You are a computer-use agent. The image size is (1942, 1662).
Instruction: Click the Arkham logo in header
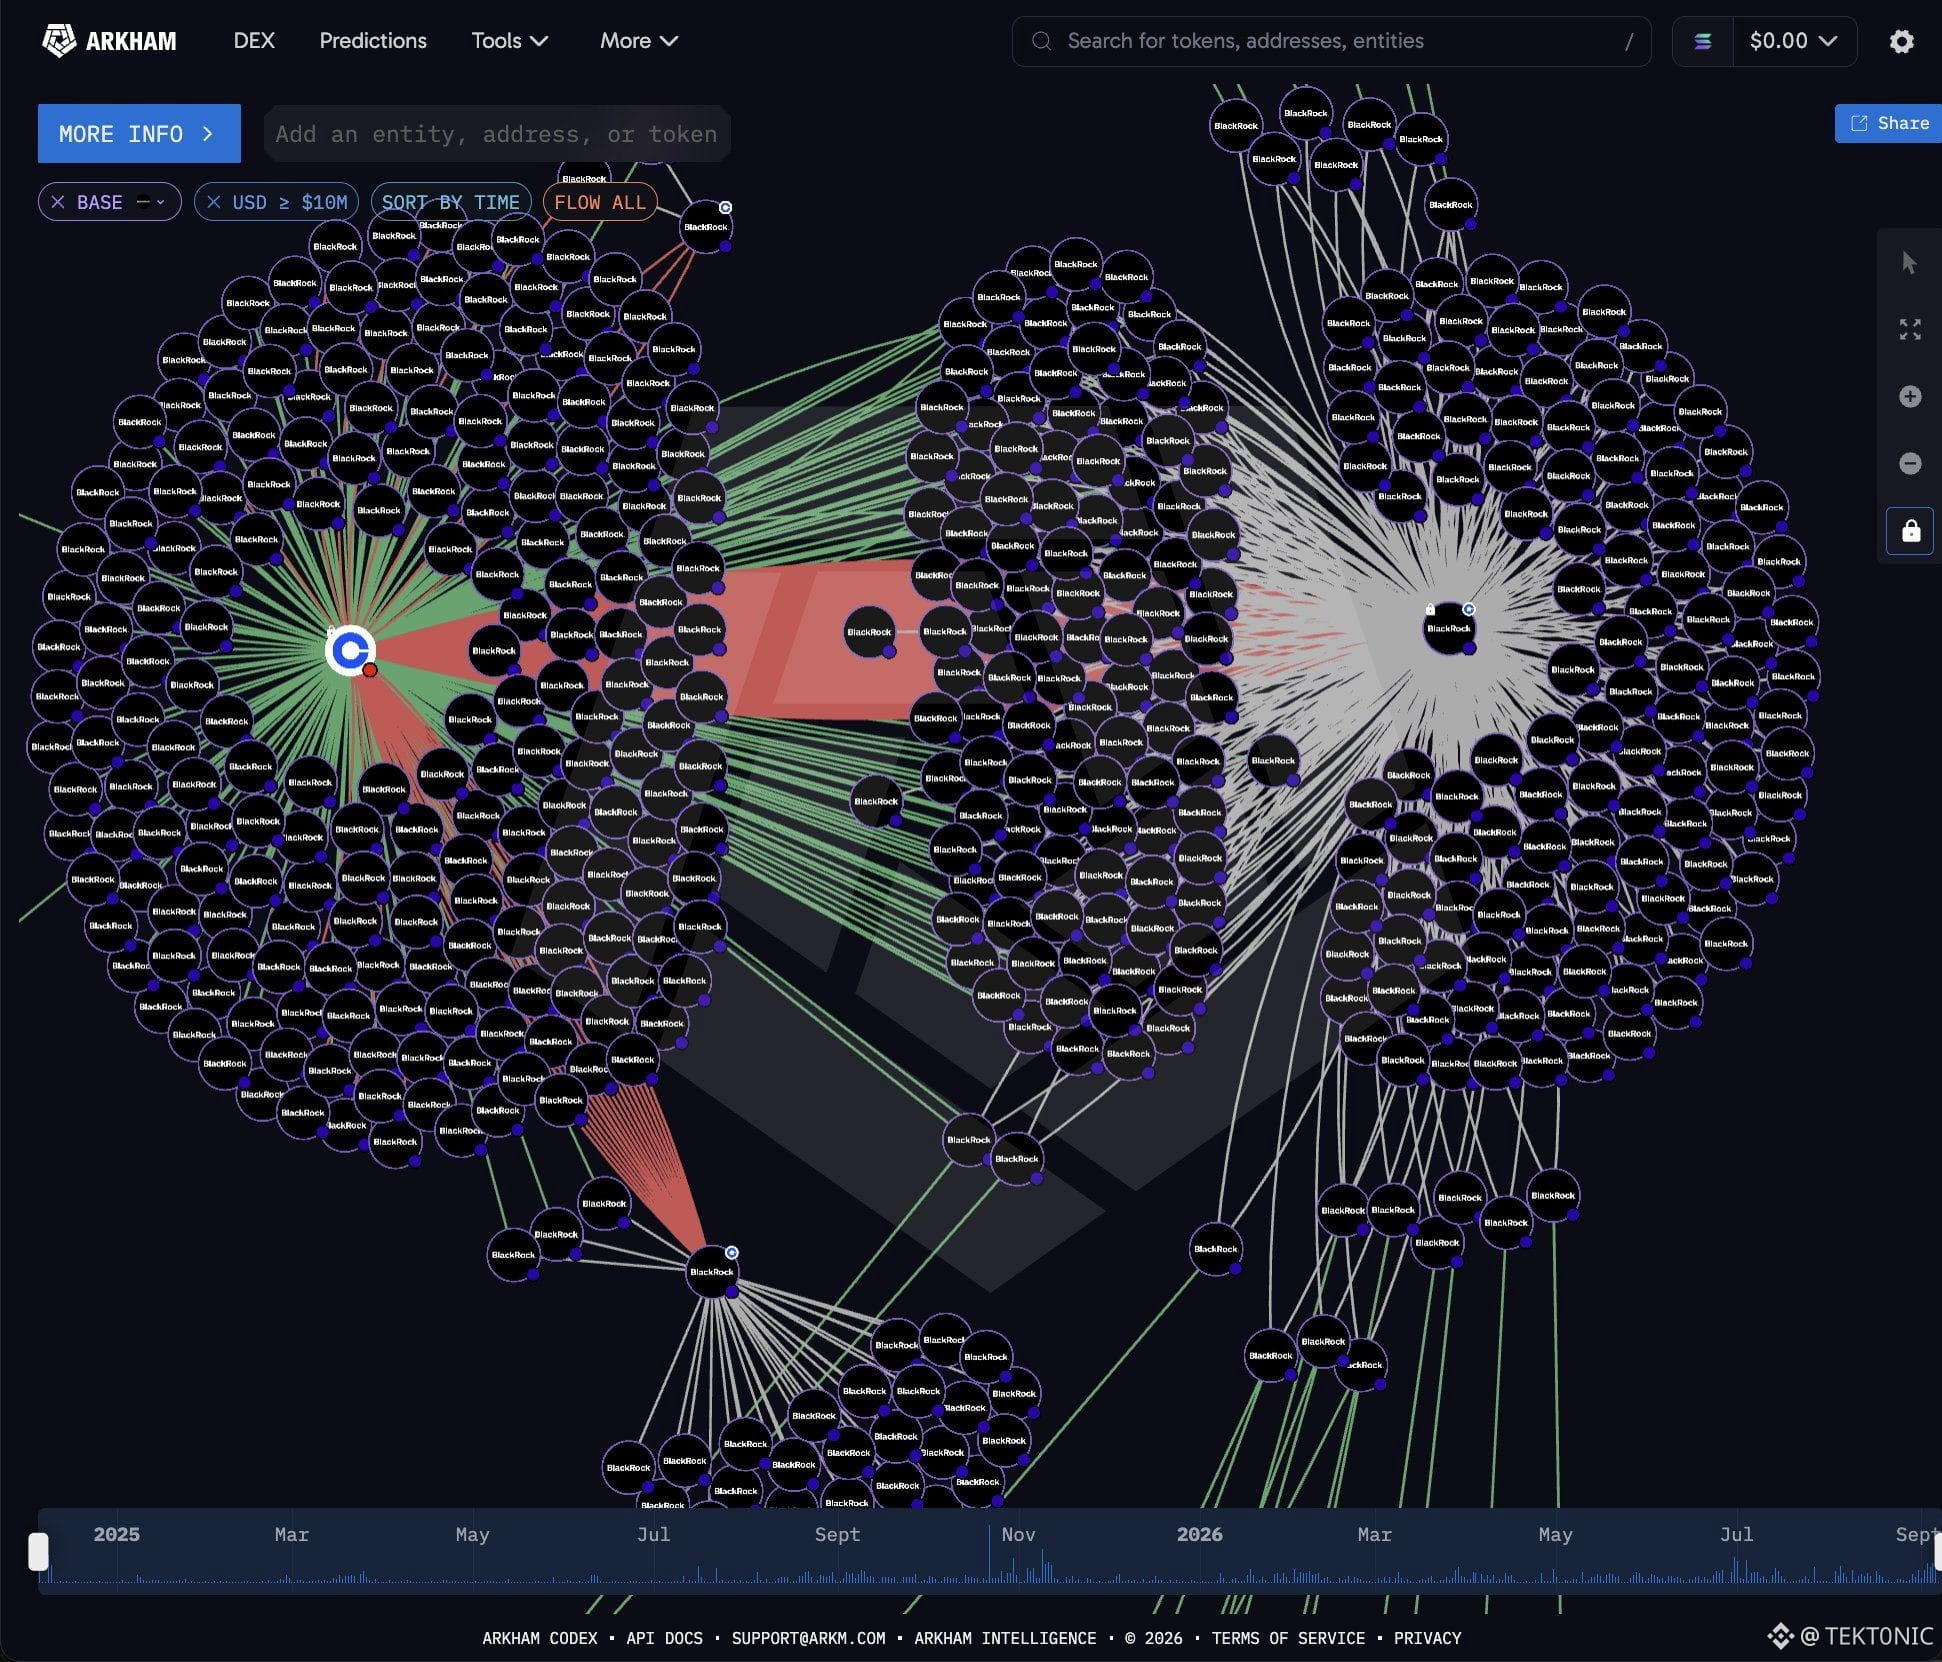[x=109, y=41]
